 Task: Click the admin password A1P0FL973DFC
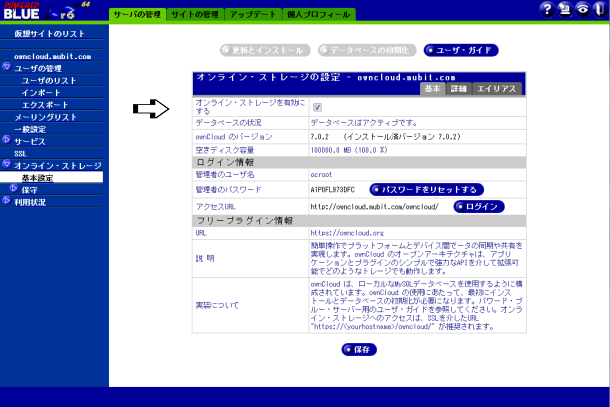(333, 189)
